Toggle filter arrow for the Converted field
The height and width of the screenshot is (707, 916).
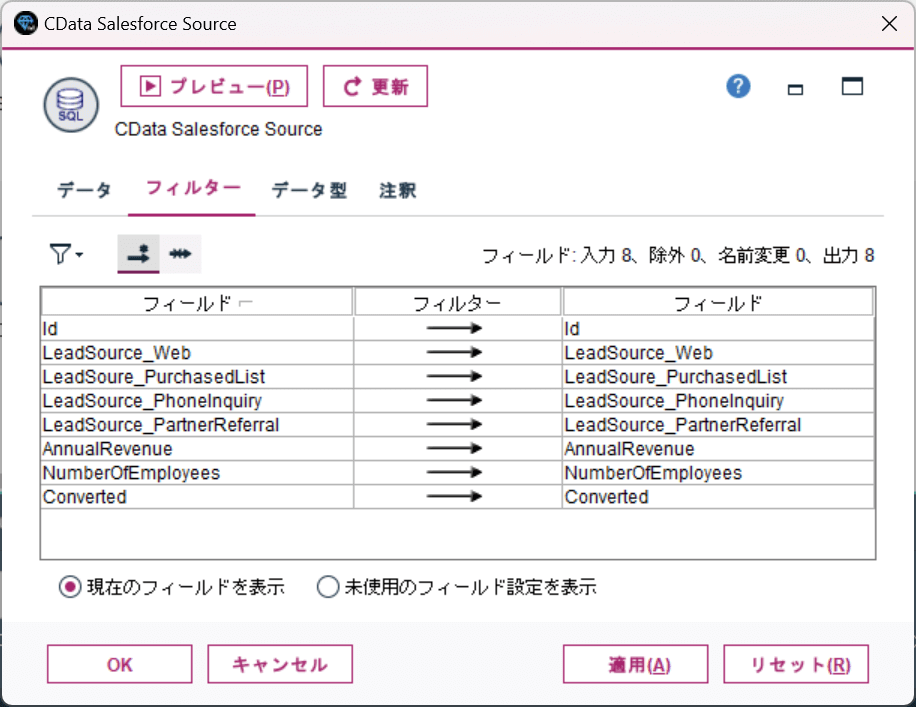pyautogui.click(x=457, y=497)
